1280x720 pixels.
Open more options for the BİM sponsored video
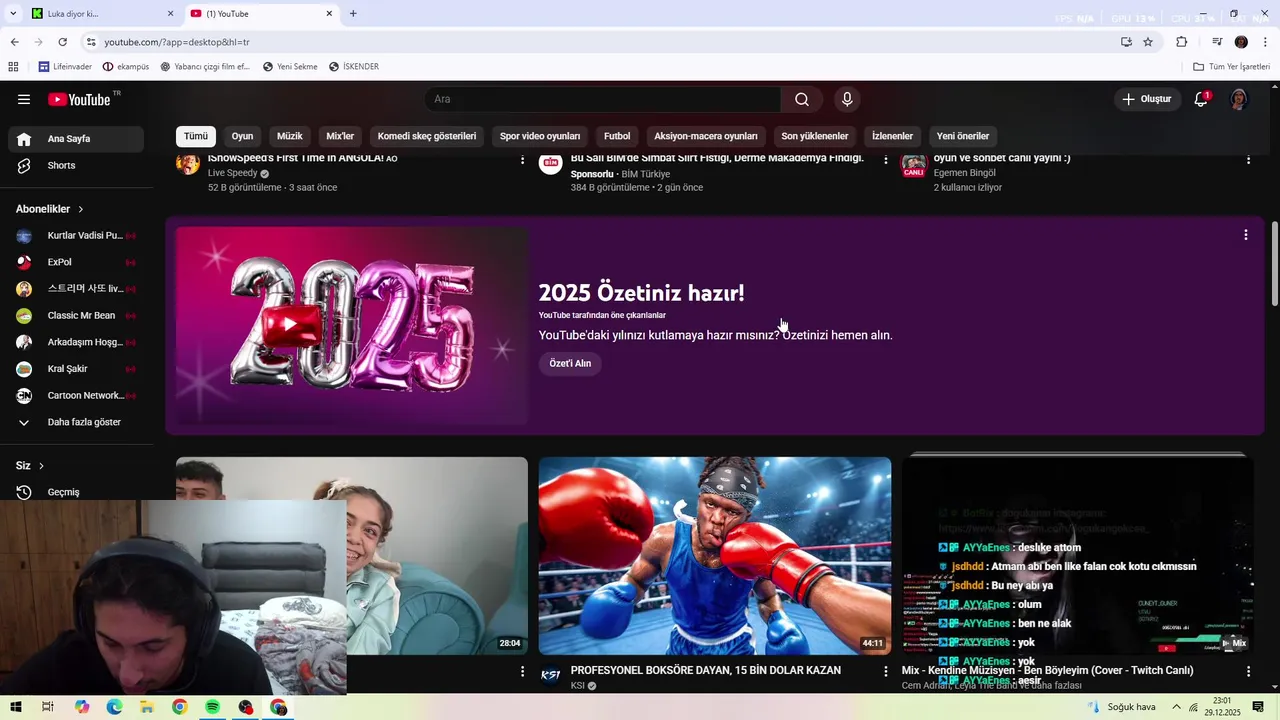pos(885,159)
